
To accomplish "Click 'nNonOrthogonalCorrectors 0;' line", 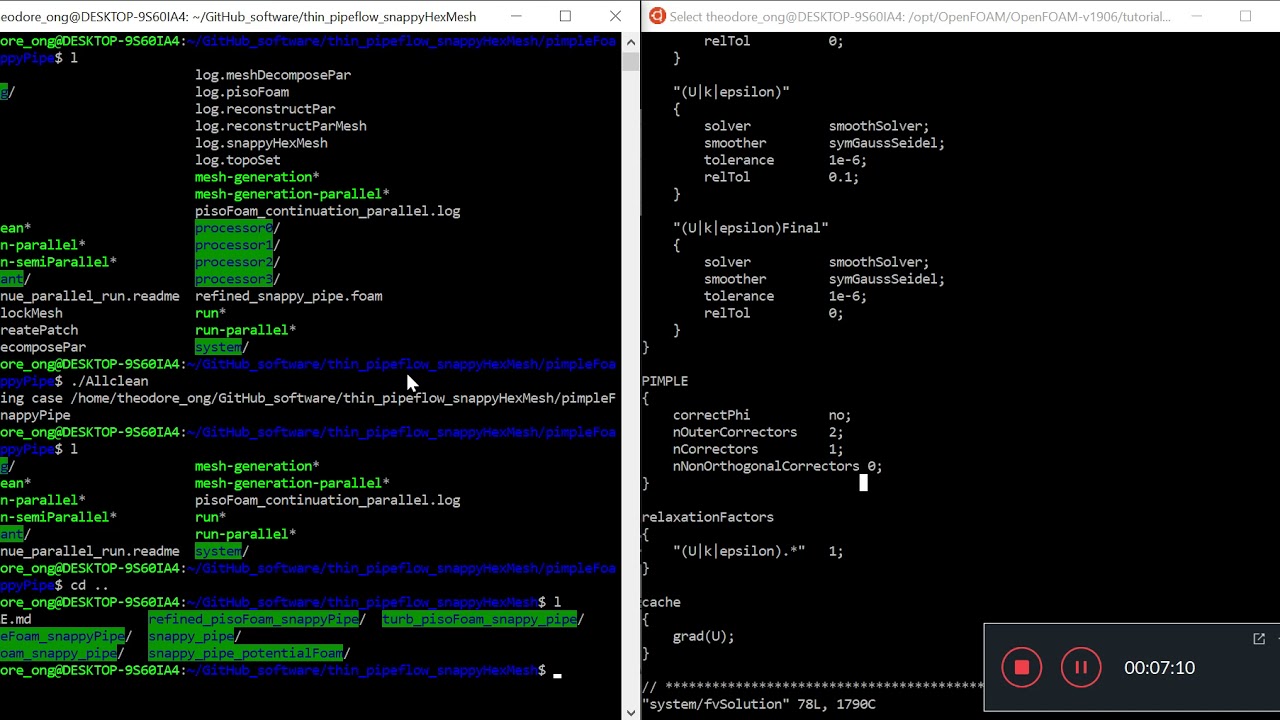I will point(777,466).
